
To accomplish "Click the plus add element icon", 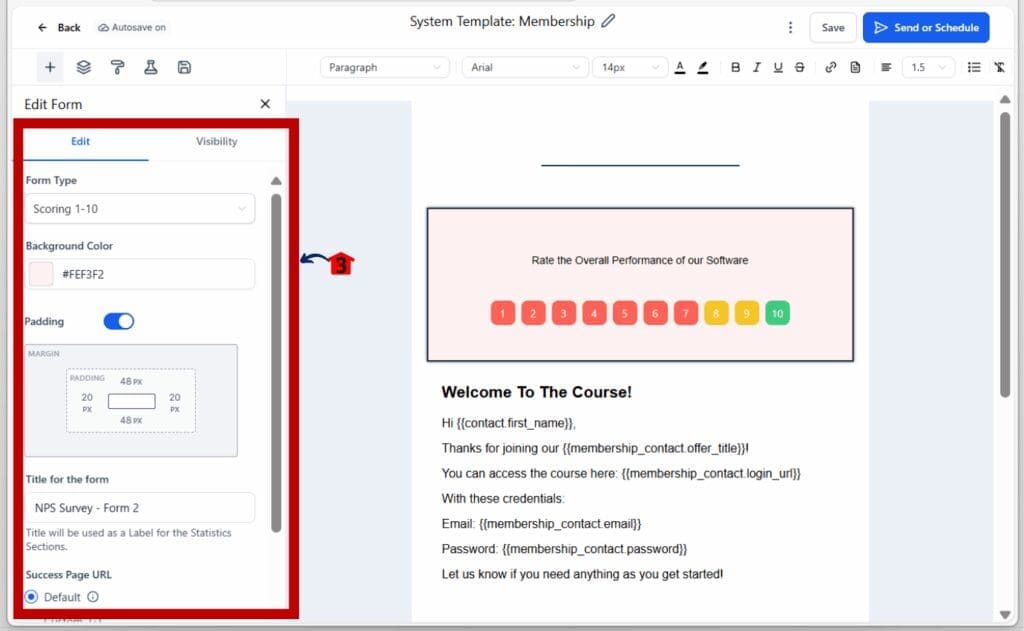I will point(50,67).
